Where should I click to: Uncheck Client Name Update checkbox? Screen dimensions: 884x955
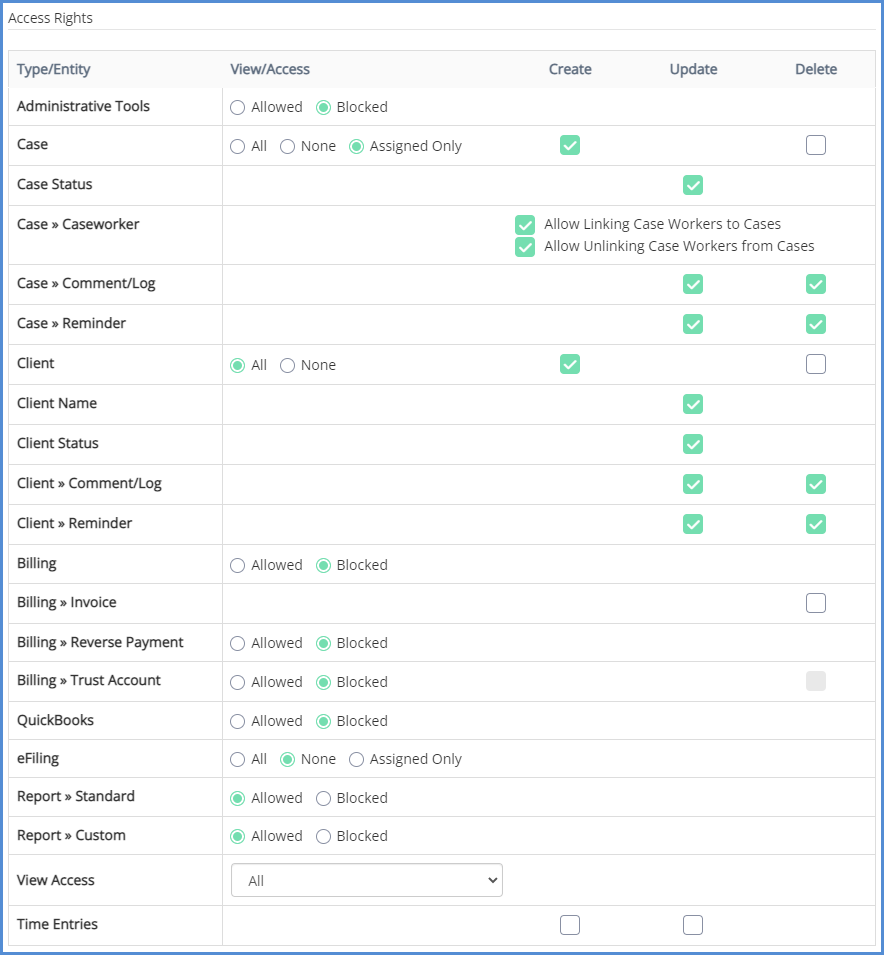[x=693, y=404]
